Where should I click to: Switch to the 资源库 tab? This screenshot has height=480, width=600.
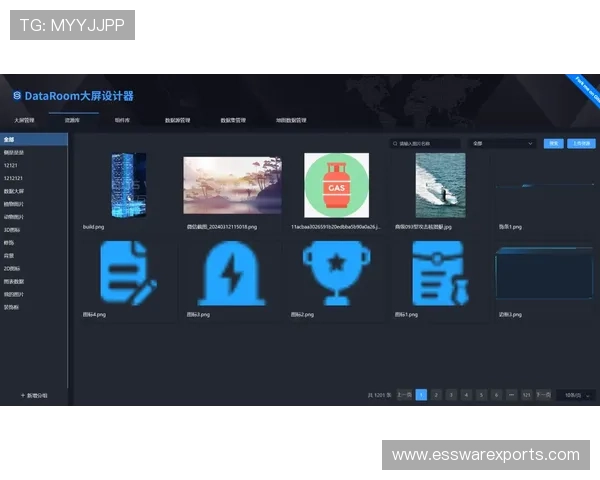pyautogui.click(x=72, y=120)
